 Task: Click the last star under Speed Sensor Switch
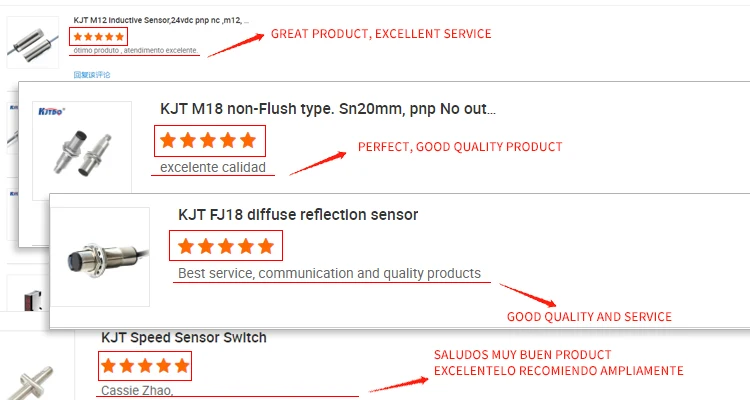pos(182,366)
